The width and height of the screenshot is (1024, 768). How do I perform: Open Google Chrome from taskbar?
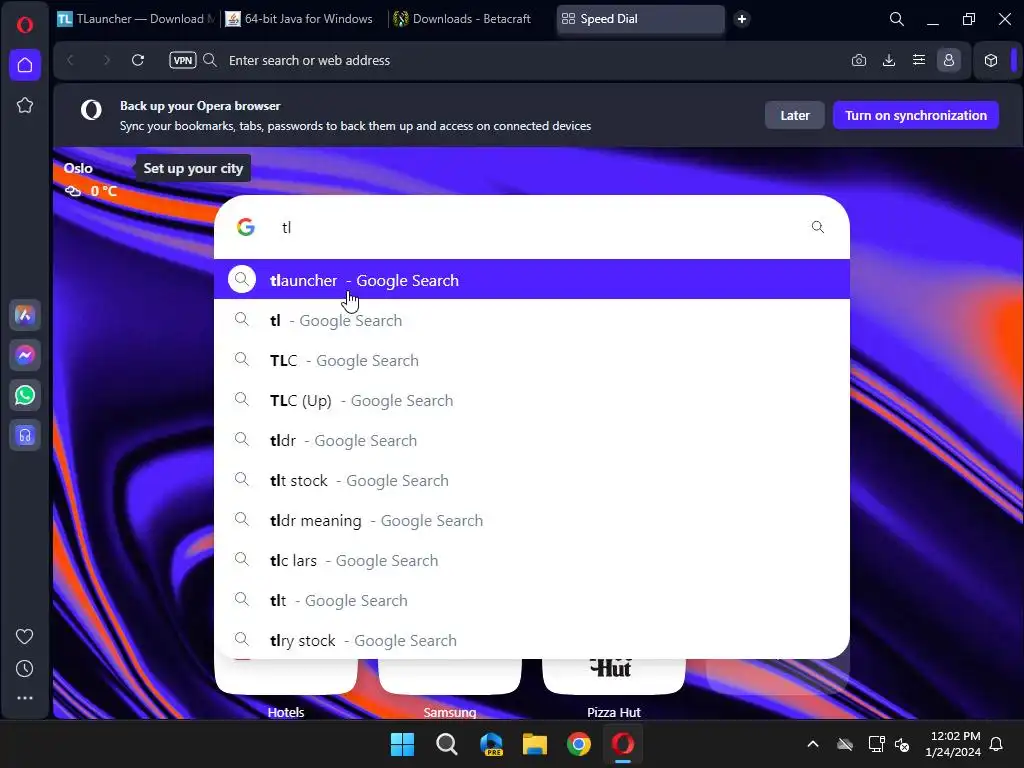pyautogui.click(x=579, y=744)
